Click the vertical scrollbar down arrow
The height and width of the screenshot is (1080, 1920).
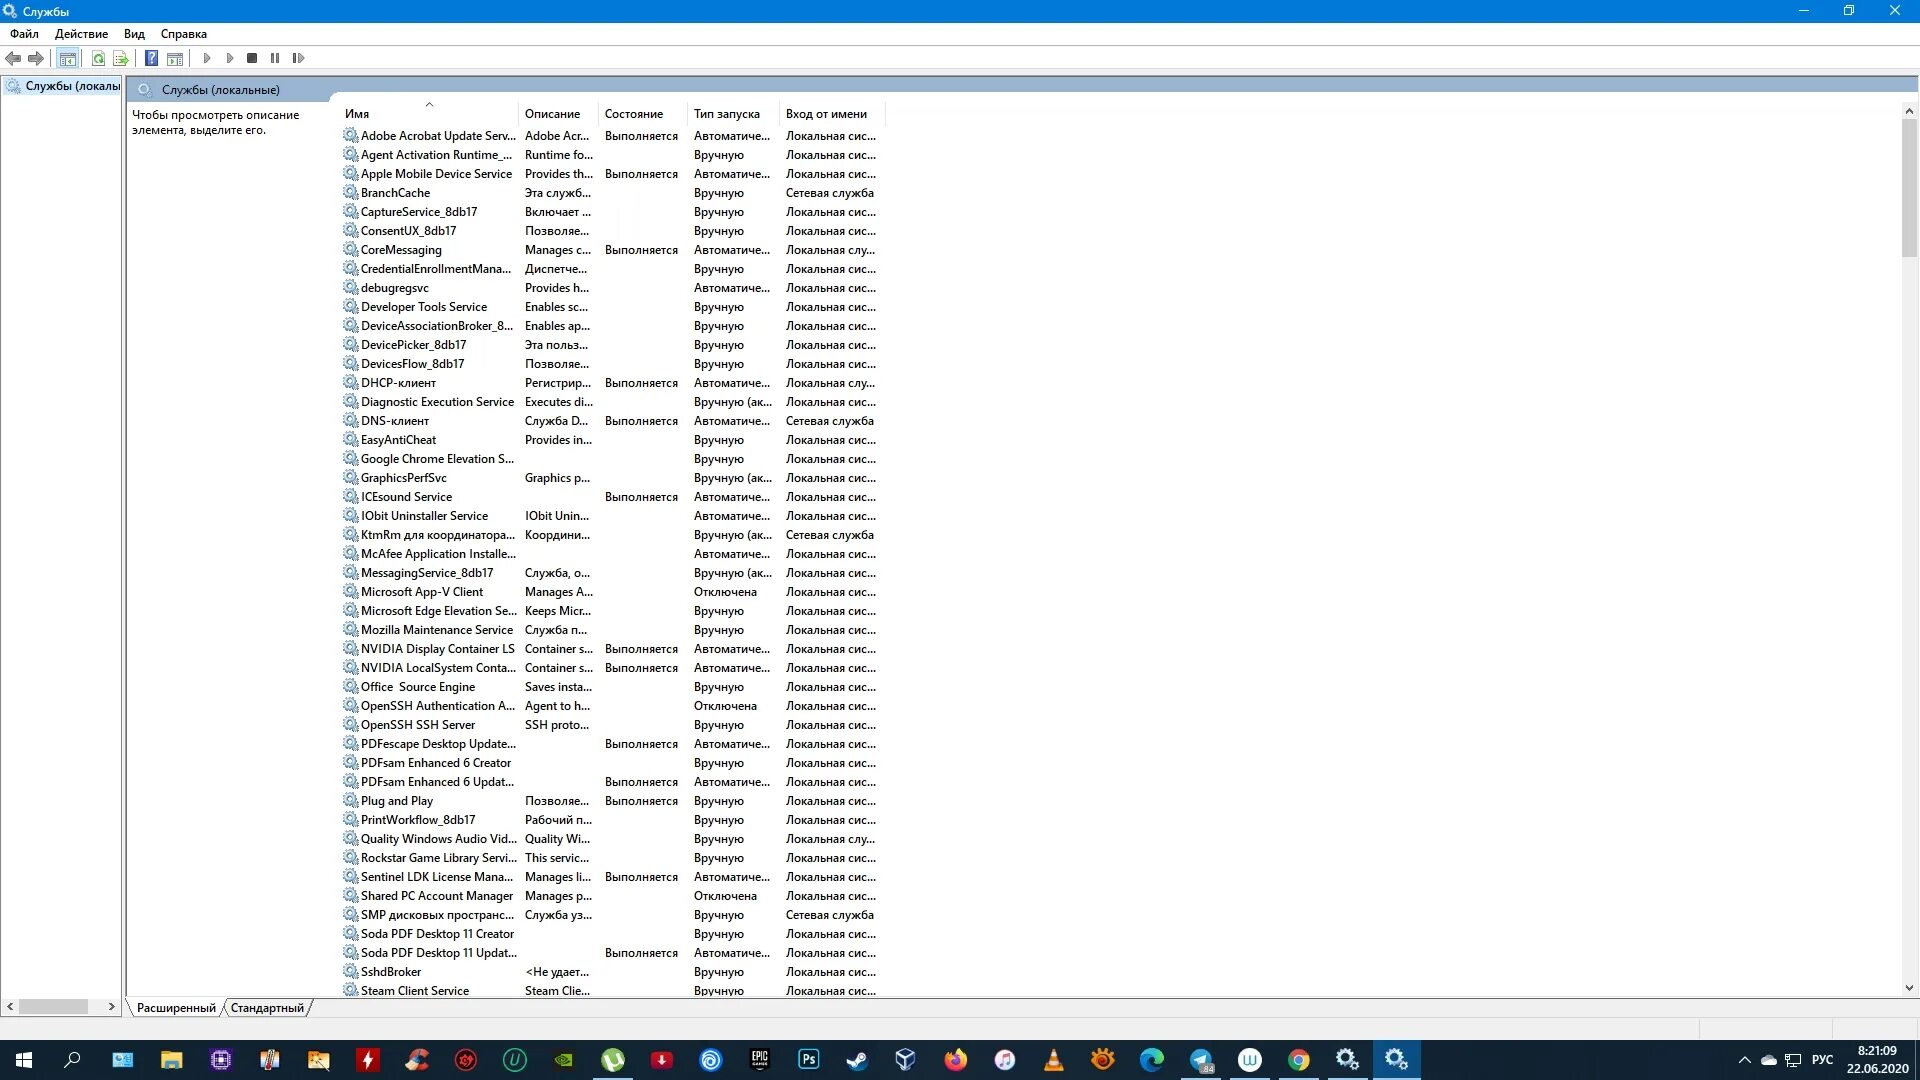coord(1909,988)
